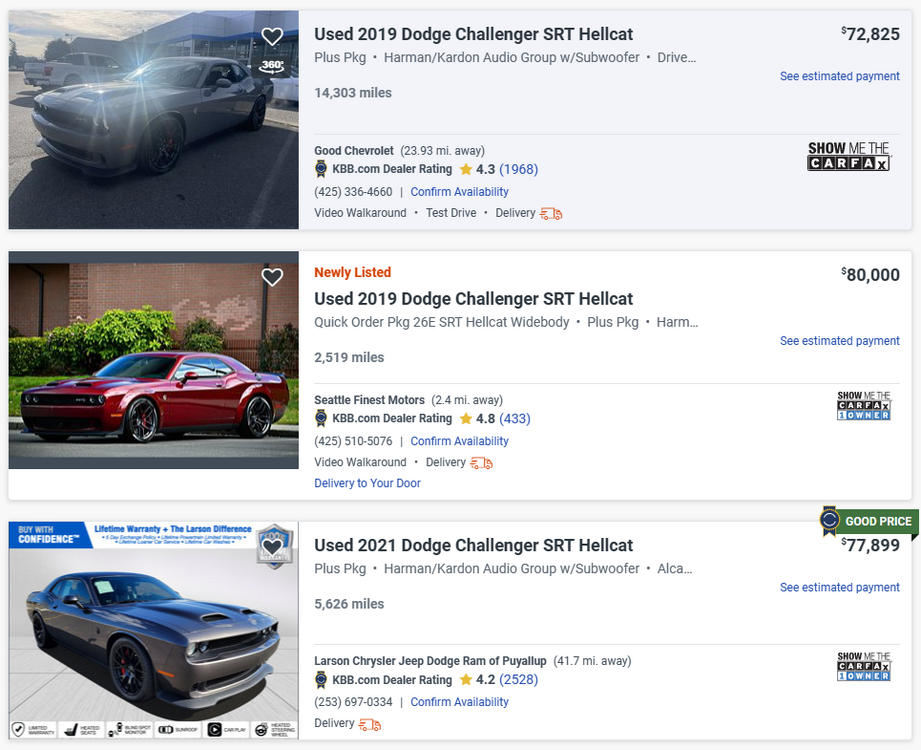921x750 pixels.
Task: Click the KBB.com rating badge for Seattle Finest Motors
Action: 321,418
